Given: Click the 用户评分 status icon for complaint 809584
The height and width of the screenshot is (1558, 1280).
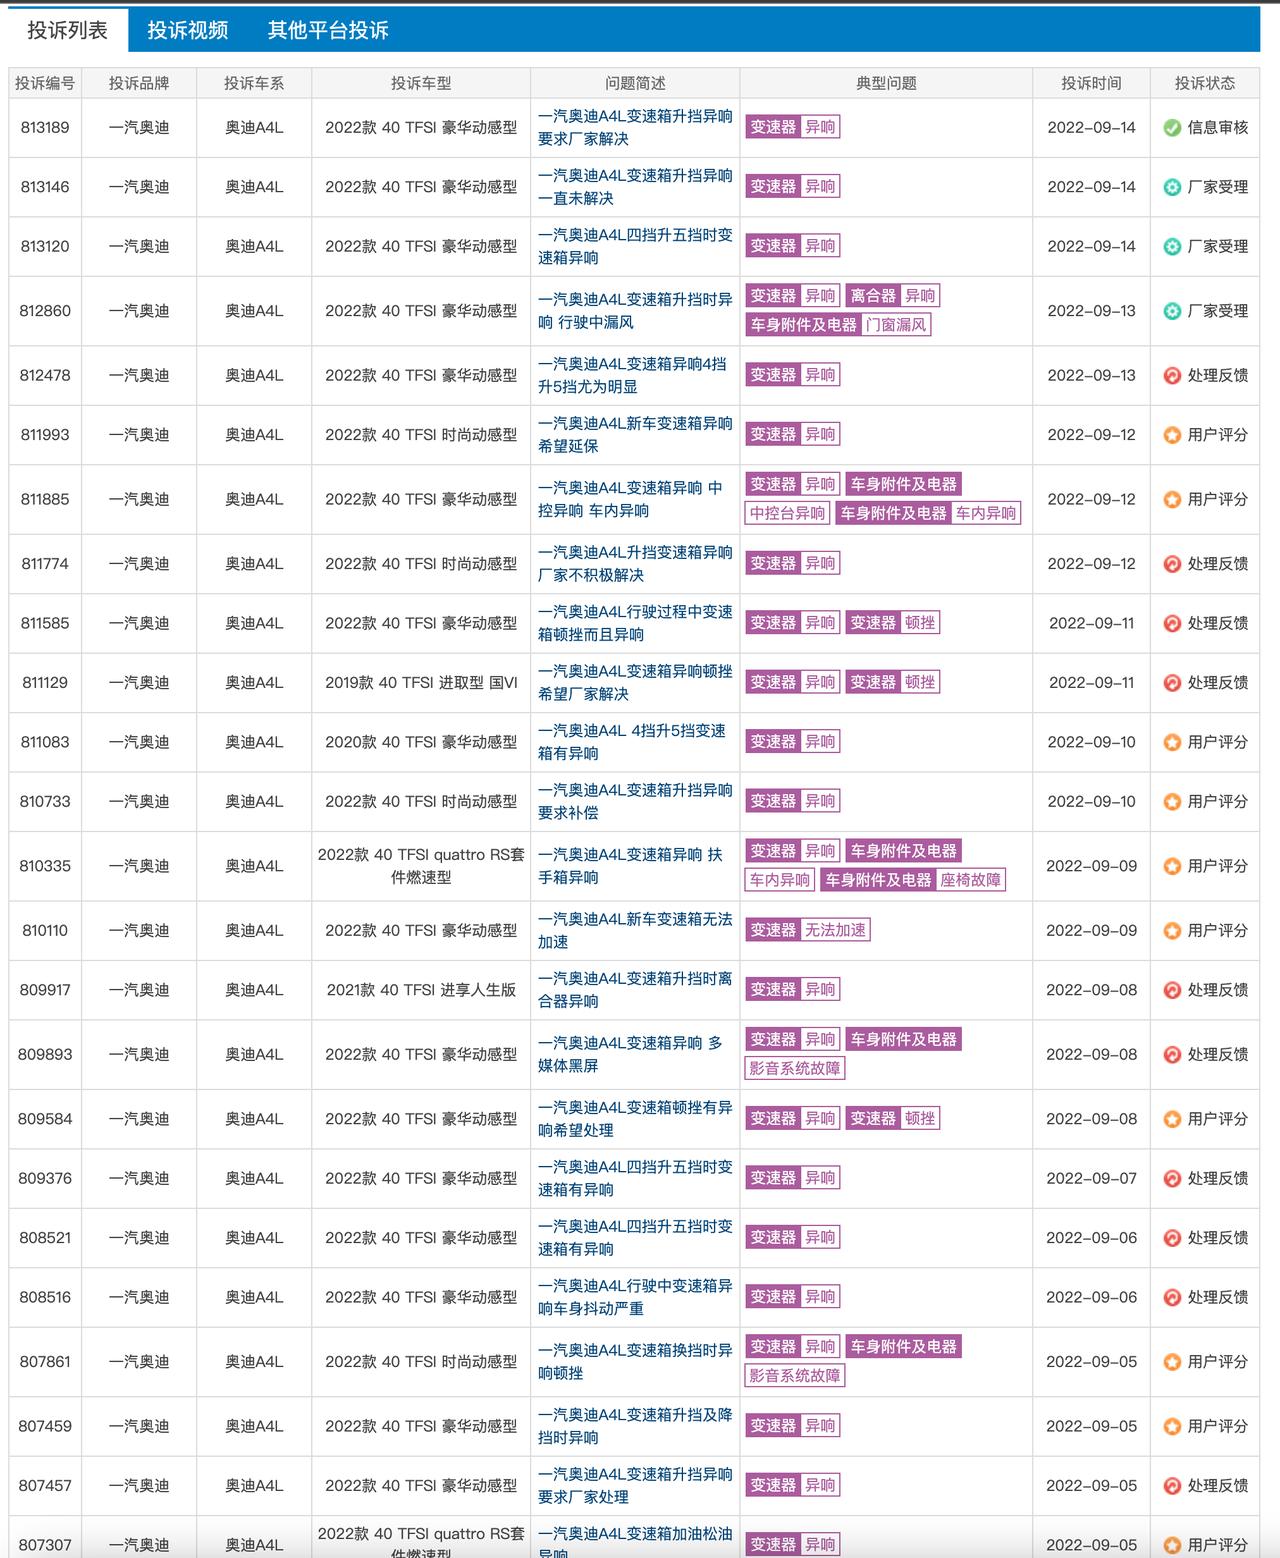Looking at the screenshot, I should click(1173, 1119).
